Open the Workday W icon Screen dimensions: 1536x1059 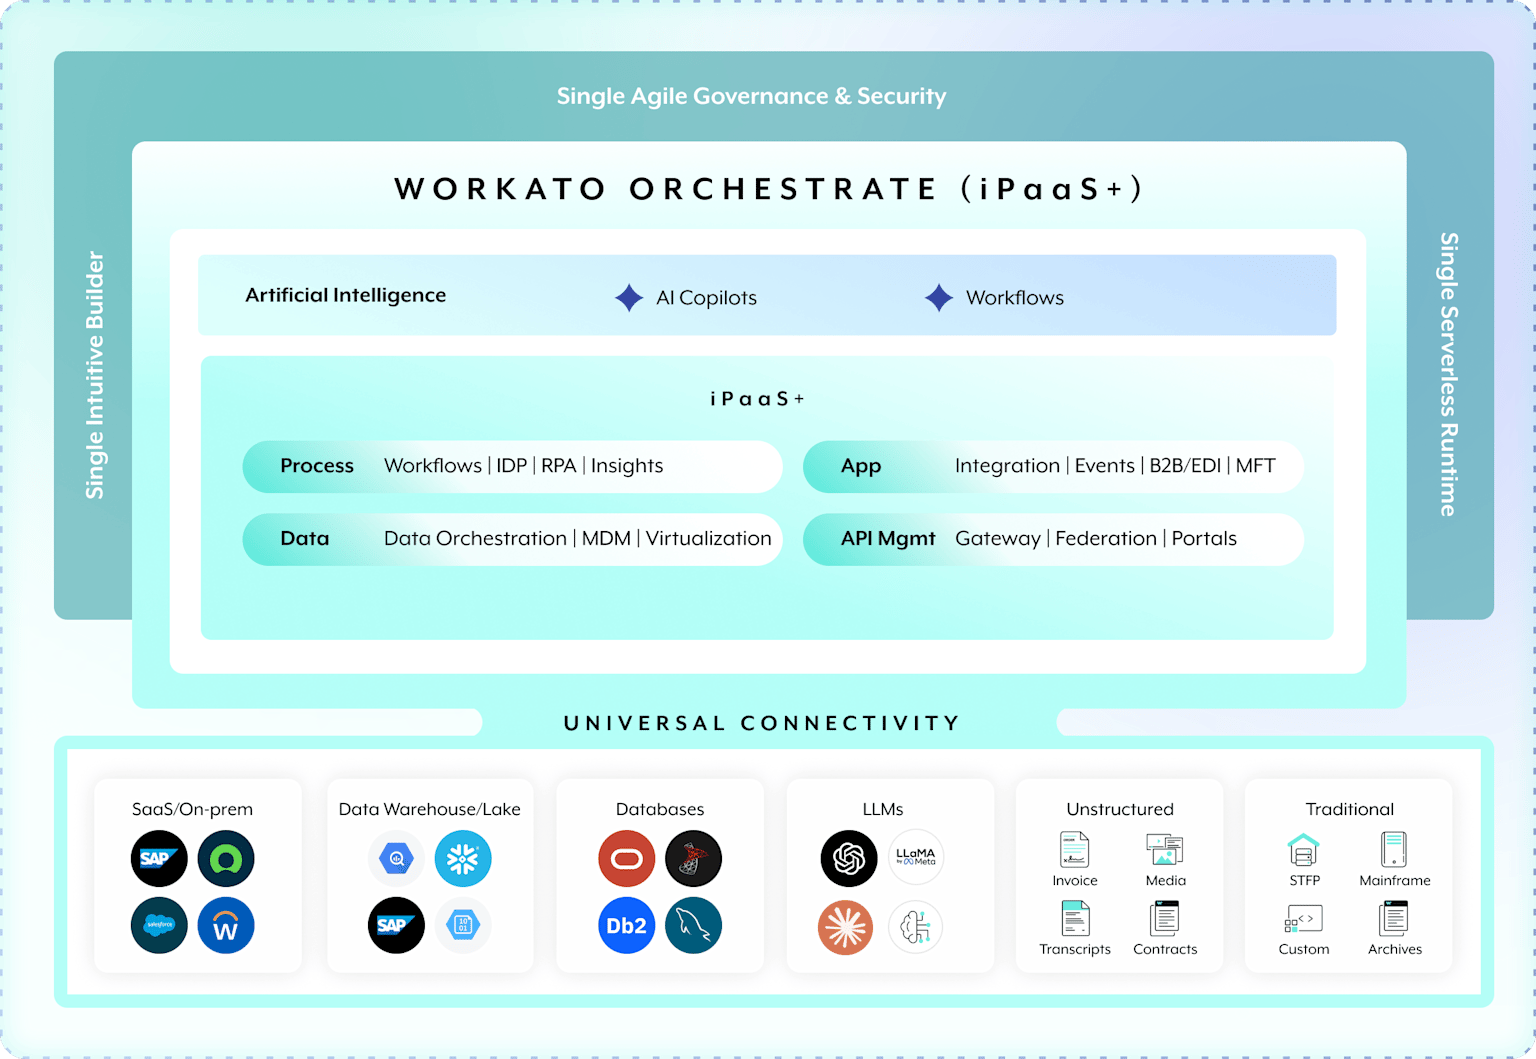pyautogui.click(x=226, y=925)
